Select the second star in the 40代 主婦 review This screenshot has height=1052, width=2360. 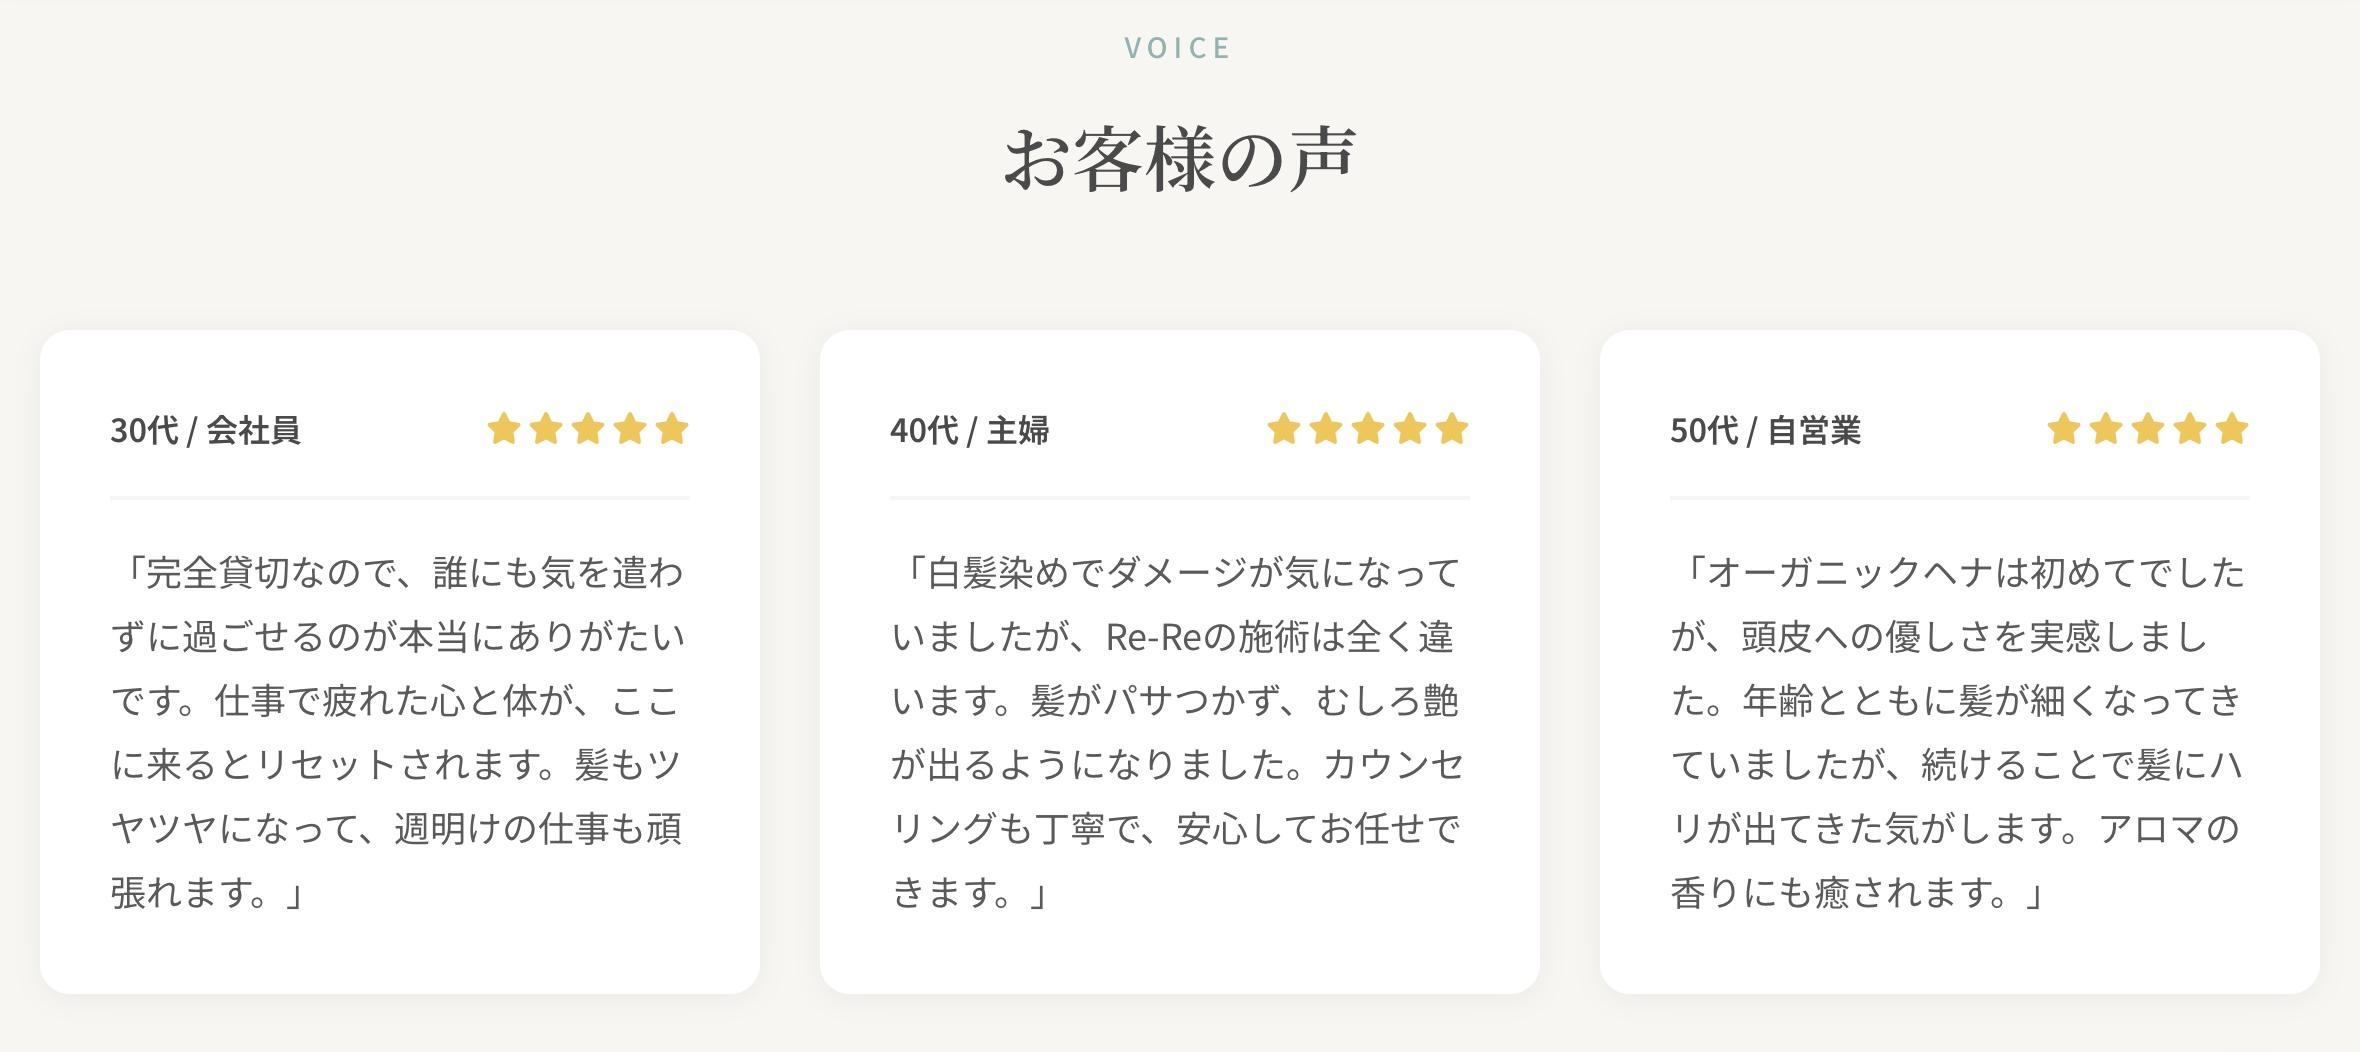1326,430
